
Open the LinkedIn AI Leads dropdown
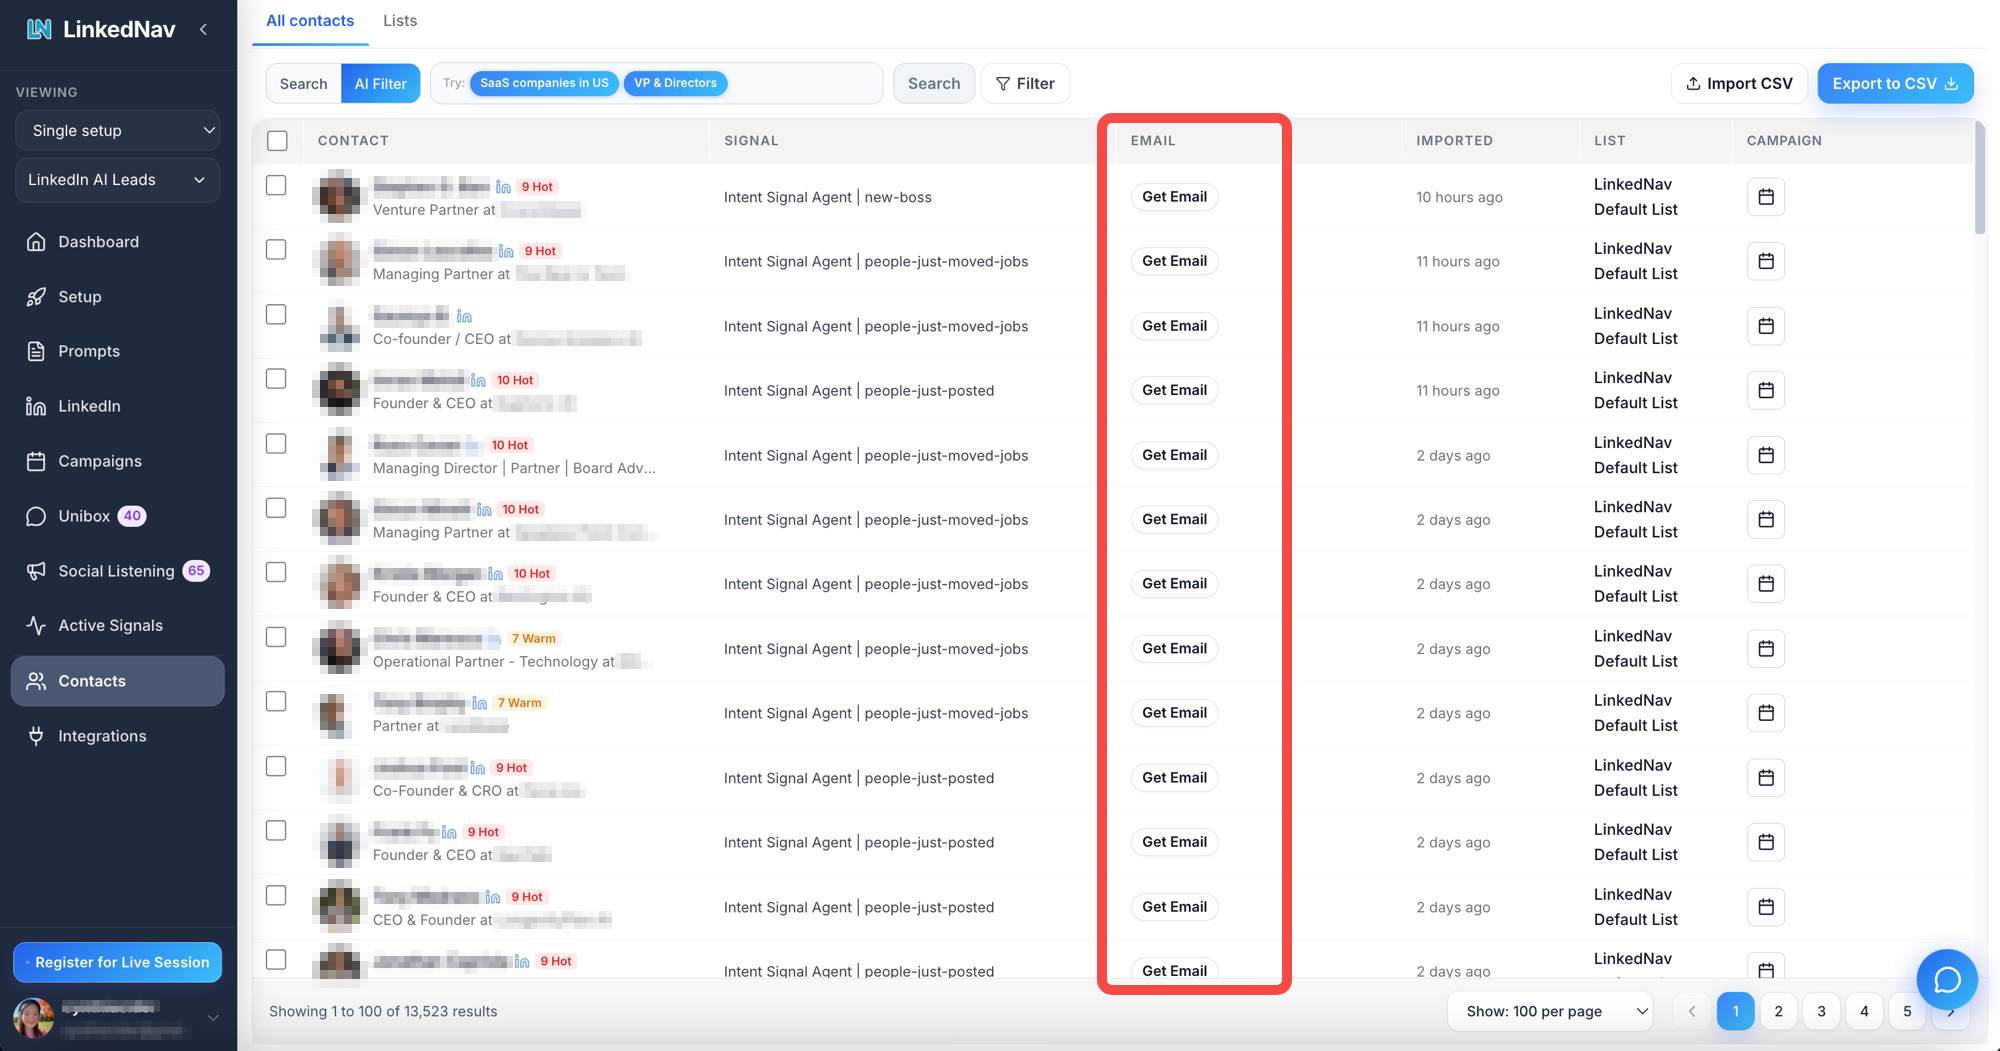[x=118, y=180]
